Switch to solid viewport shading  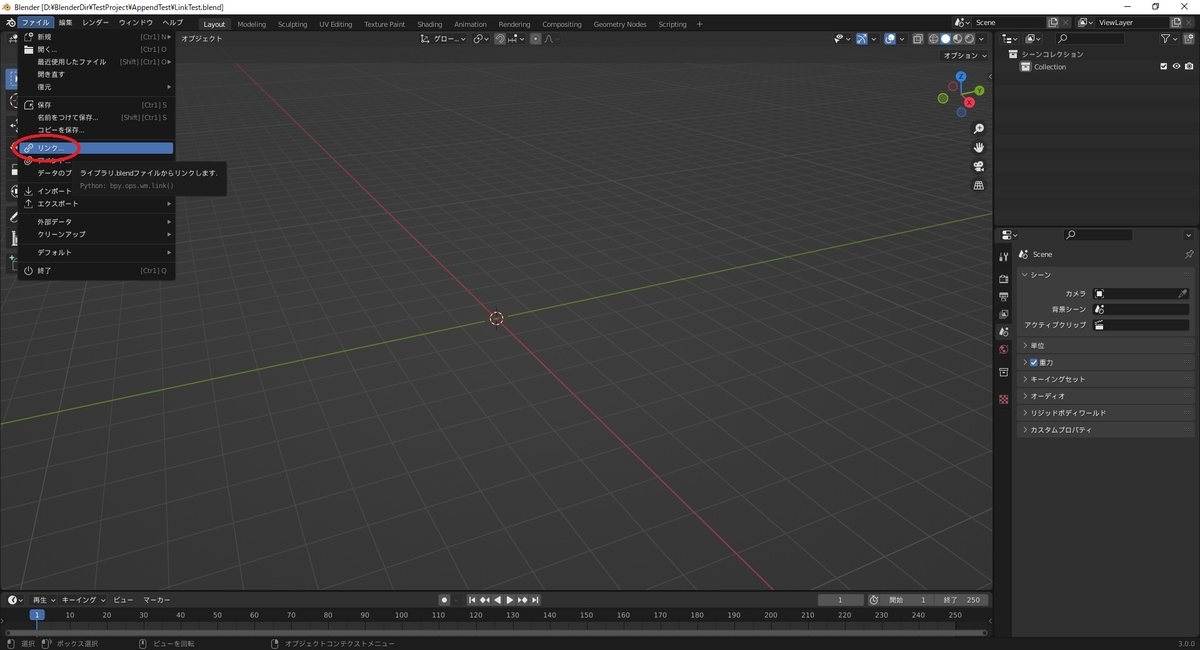[945, 39]
